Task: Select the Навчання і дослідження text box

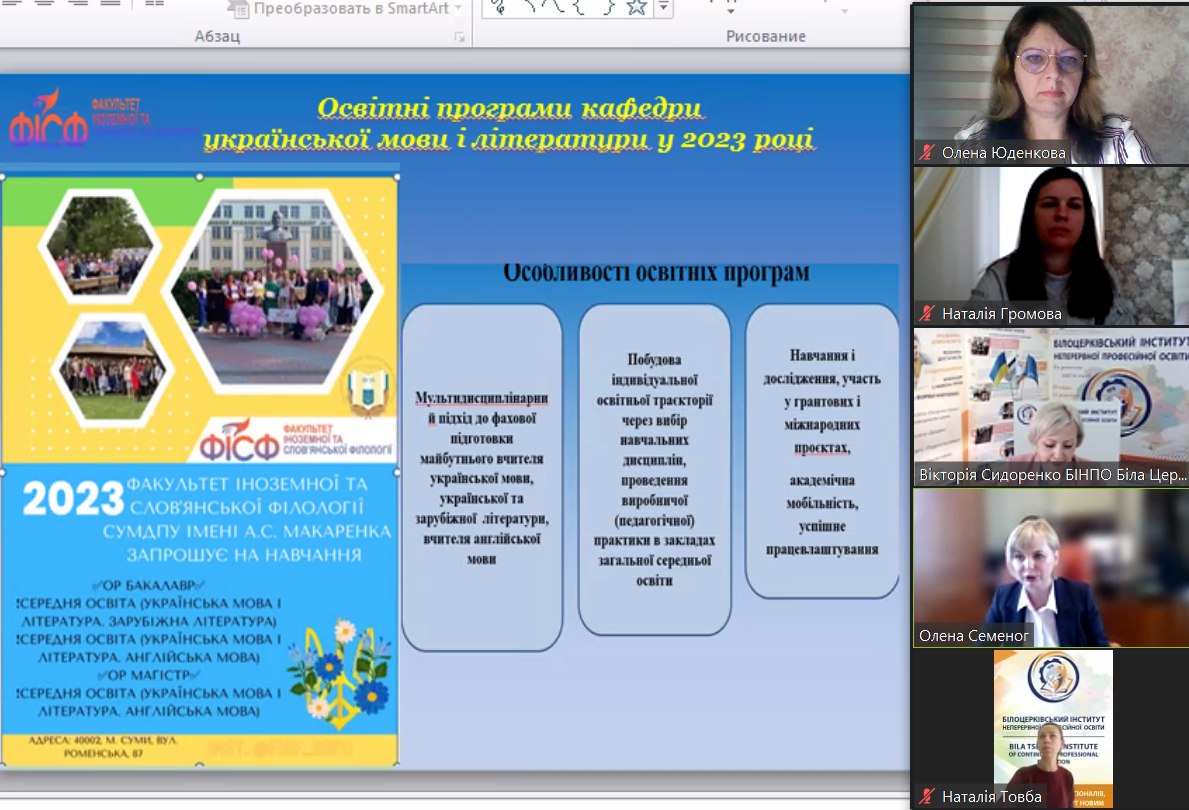Action: [820, 452]
